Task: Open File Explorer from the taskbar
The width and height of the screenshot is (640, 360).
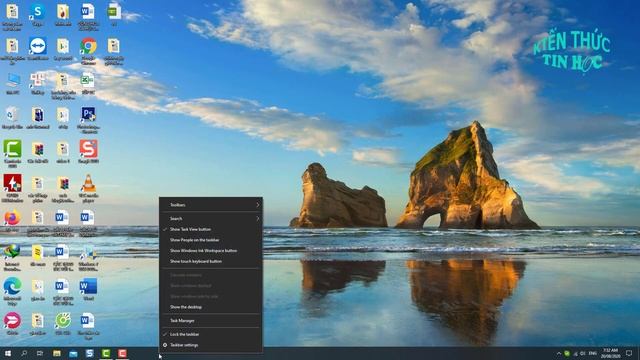Action: 57,353
